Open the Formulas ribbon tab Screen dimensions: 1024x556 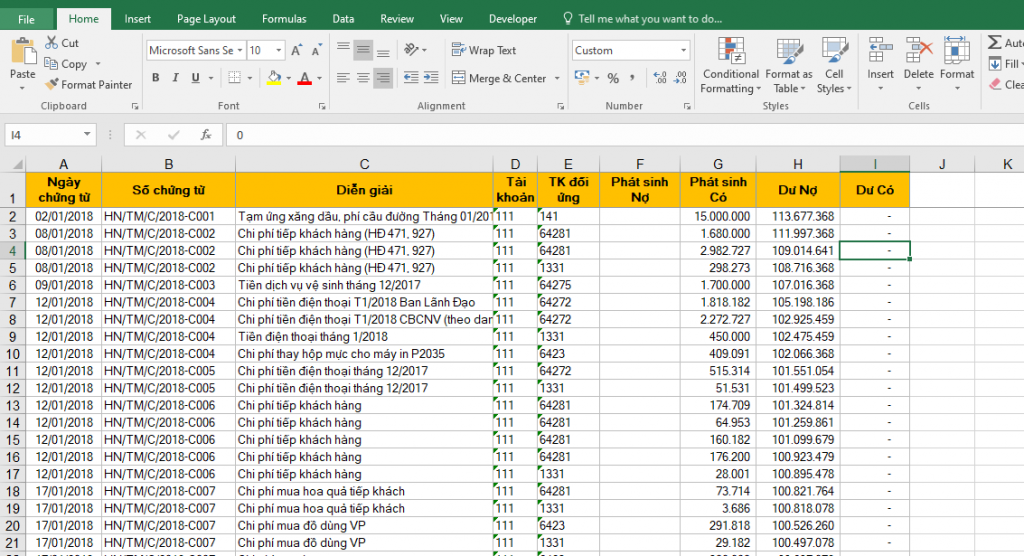284,19
